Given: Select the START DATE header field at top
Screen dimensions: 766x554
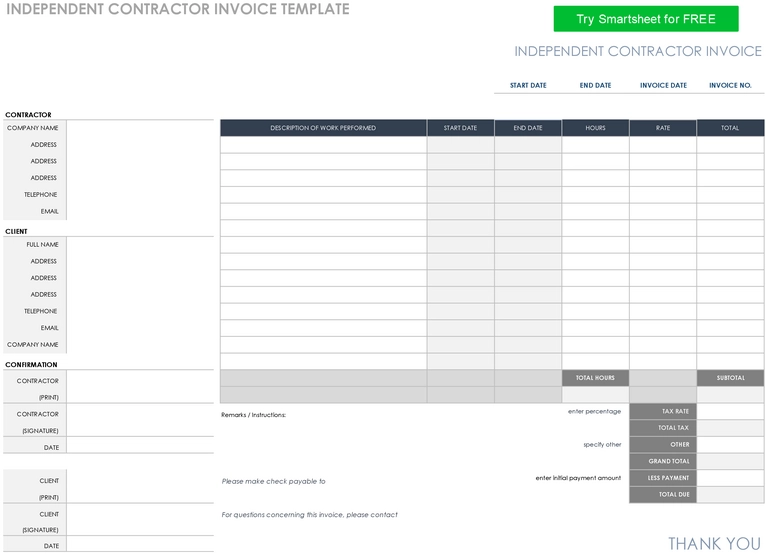Looking at the screenshot, I should pyautogui.click(x=528, y=85).
